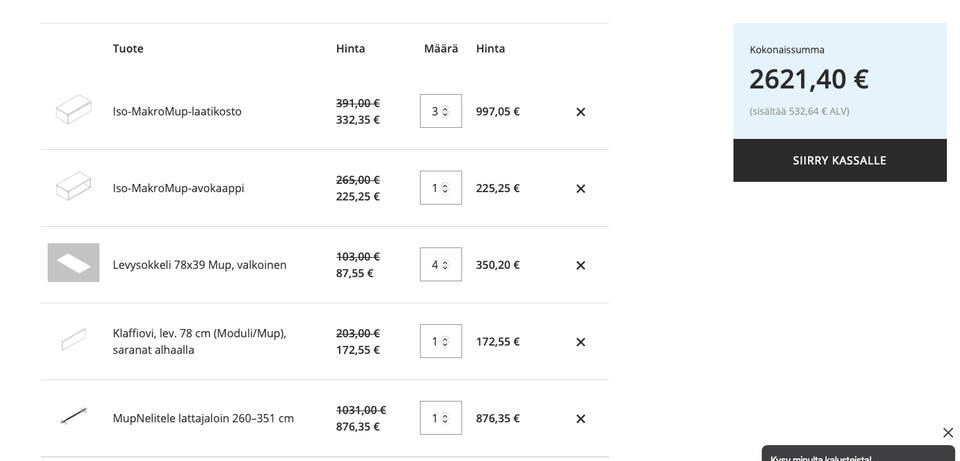Viewport: 960px width, 461px height.
Task: Remove Iso-MakroMup-laatikosto from cart
Action: point(581,112)
